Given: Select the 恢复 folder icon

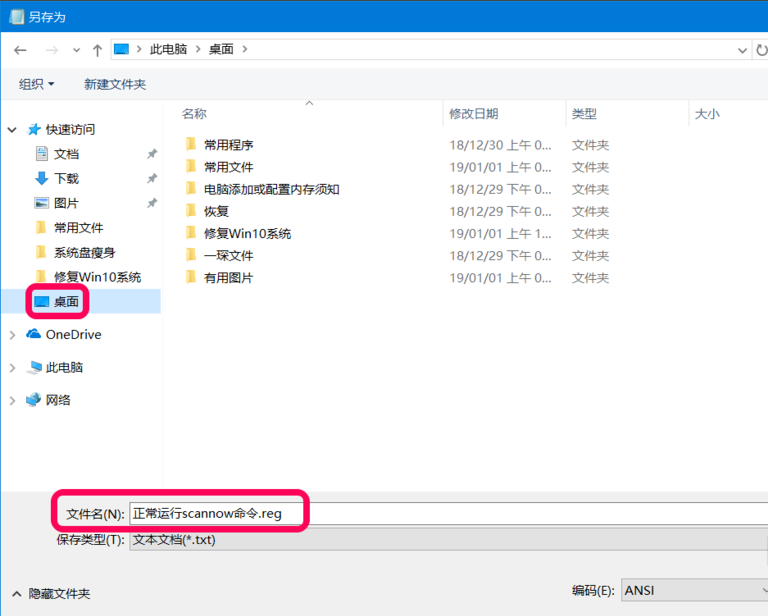Looking at the screenshot, I should (192, 211).
